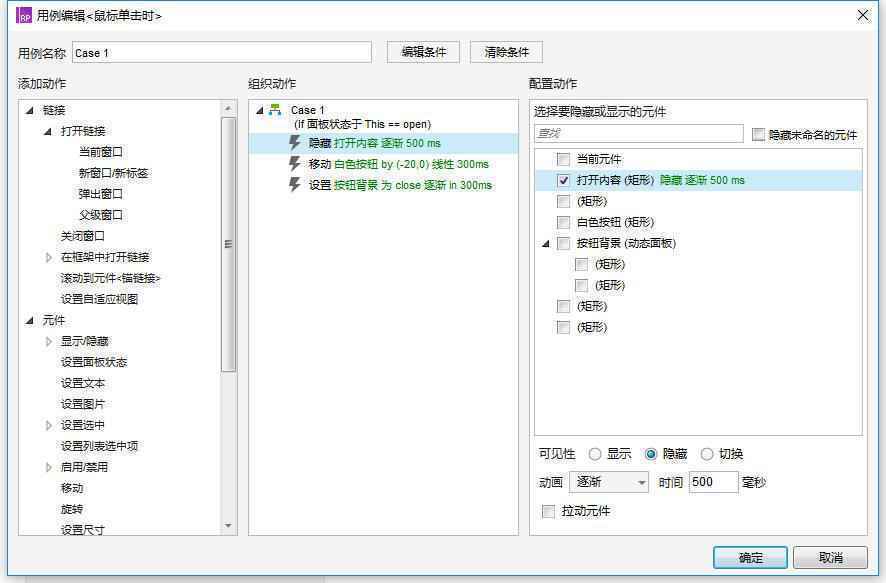
Task: Click the 确定 button to confirm
Action: tap(749, 558)
